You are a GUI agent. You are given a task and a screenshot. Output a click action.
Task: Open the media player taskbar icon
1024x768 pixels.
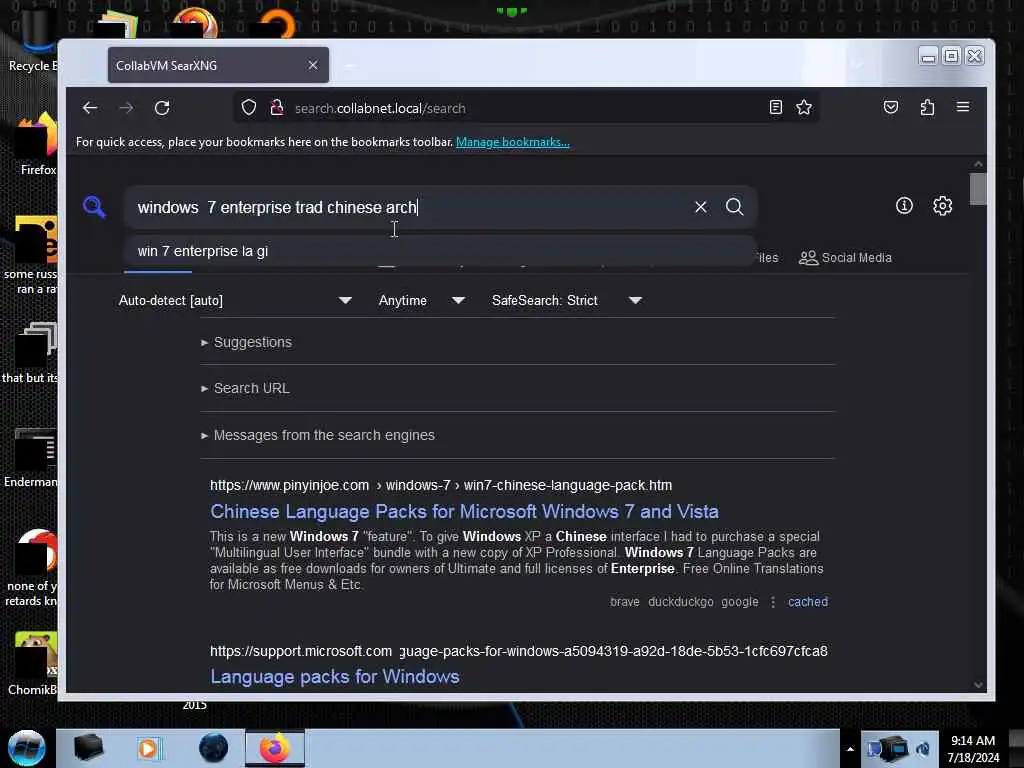[x=148, y=748]
